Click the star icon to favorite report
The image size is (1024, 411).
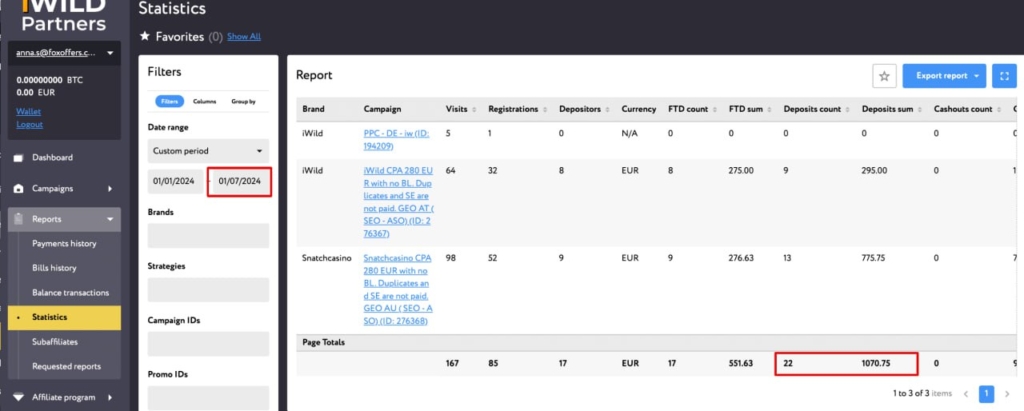point(883,76)
